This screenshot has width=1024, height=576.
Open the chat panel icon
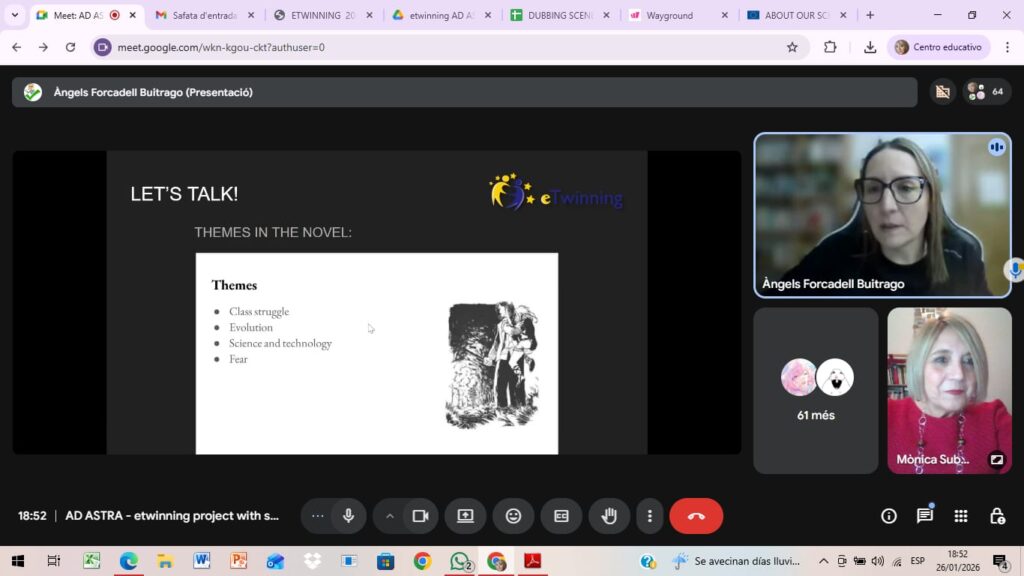925,516
